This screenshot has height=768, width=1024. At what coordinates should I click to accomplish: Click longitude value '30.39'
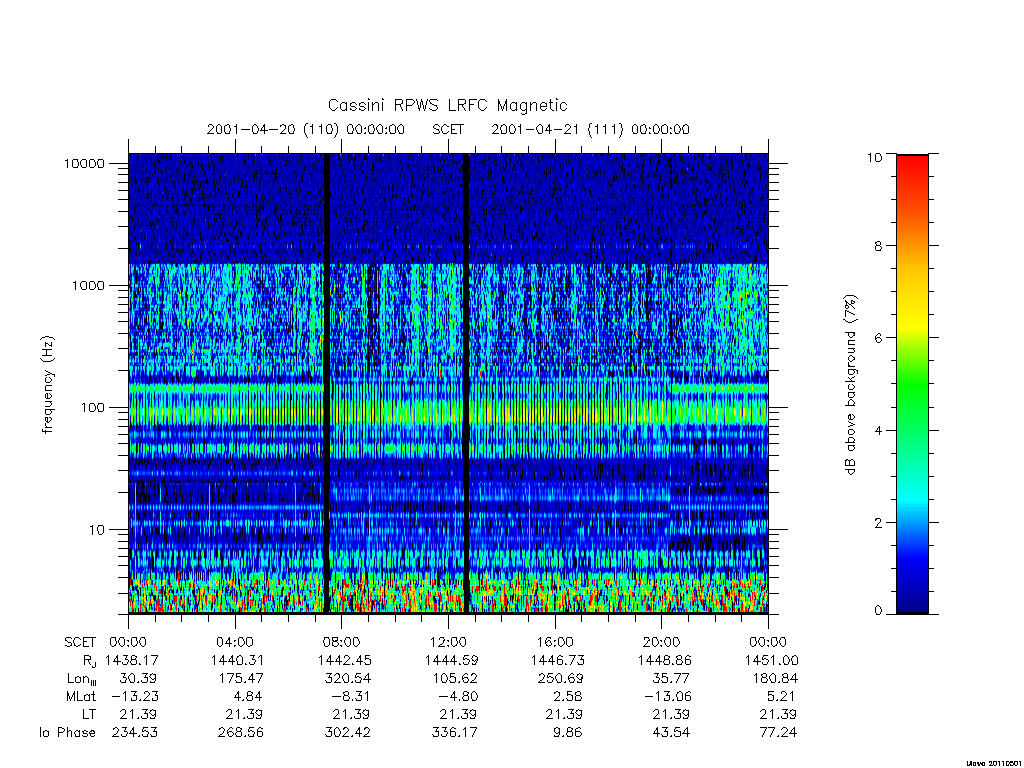138,679
